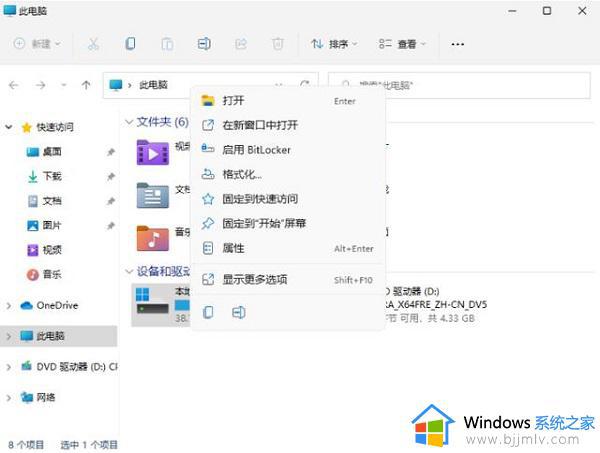Open the see more ellipsis in toolbar

tap(458, 44)
